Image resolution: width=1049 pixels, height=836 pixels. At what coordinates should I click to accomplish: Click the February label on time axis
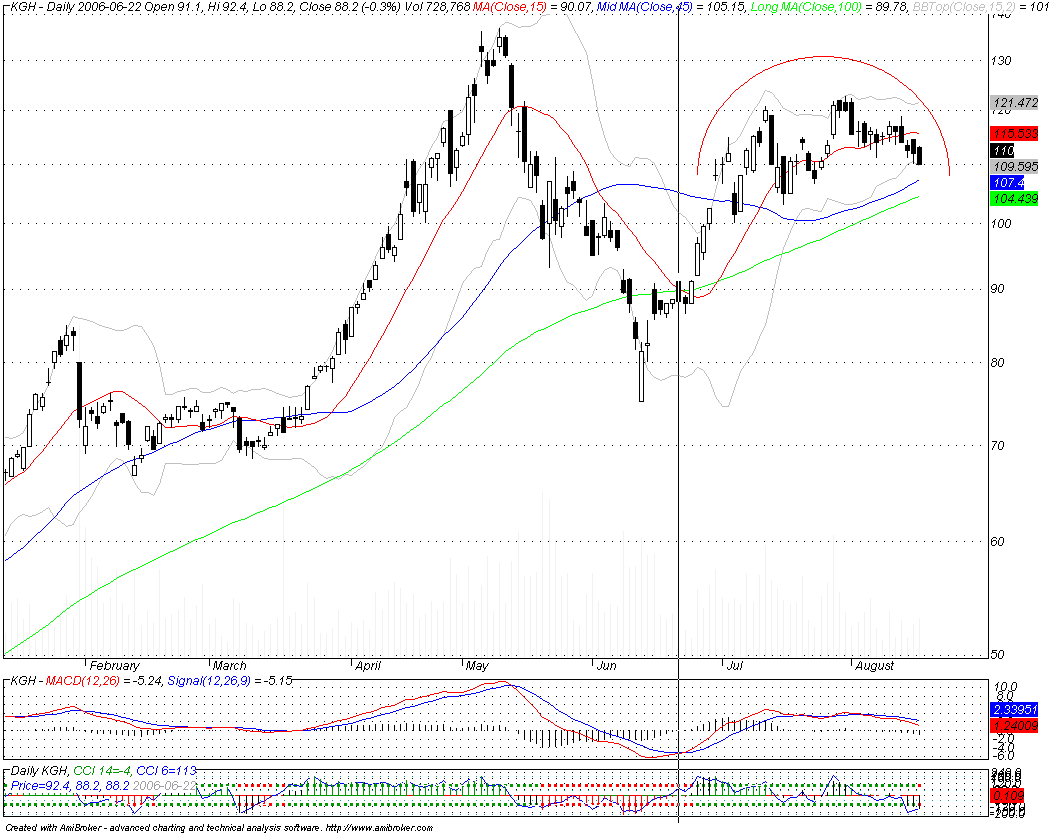(x=114, y=665)
